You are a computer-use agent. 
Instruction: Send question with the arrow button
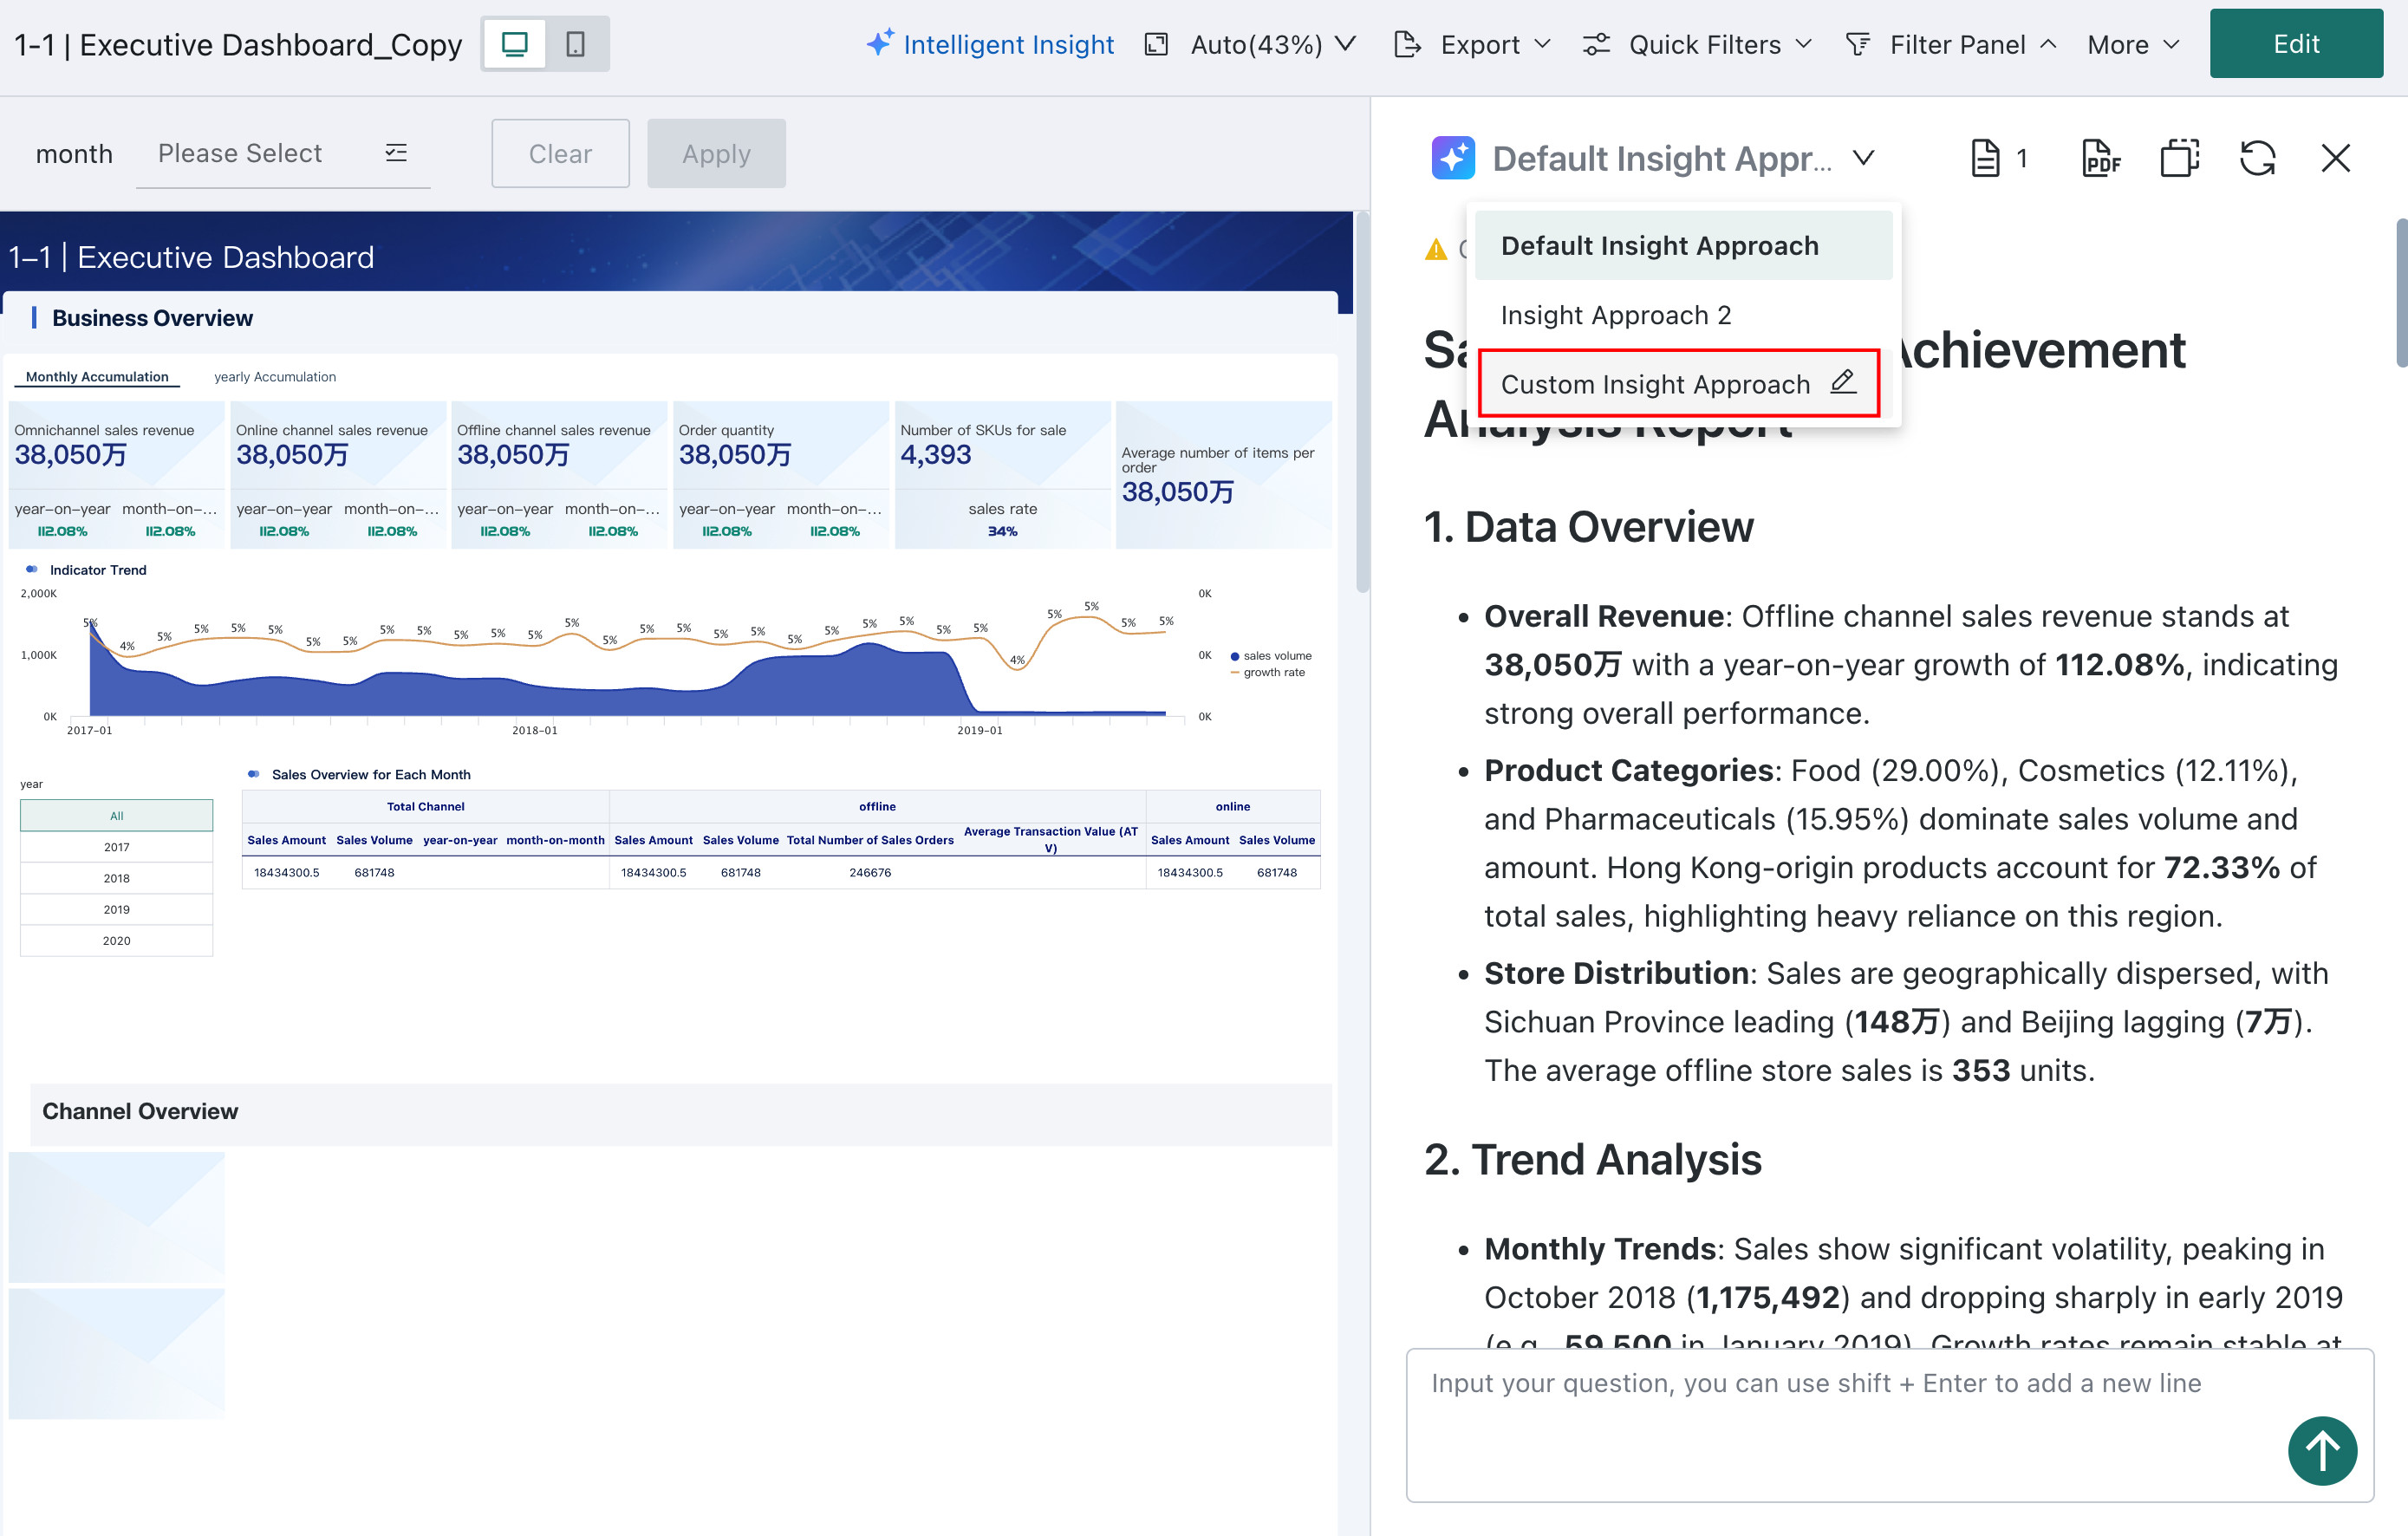pyautogui.click(x=2322, y=1450)
